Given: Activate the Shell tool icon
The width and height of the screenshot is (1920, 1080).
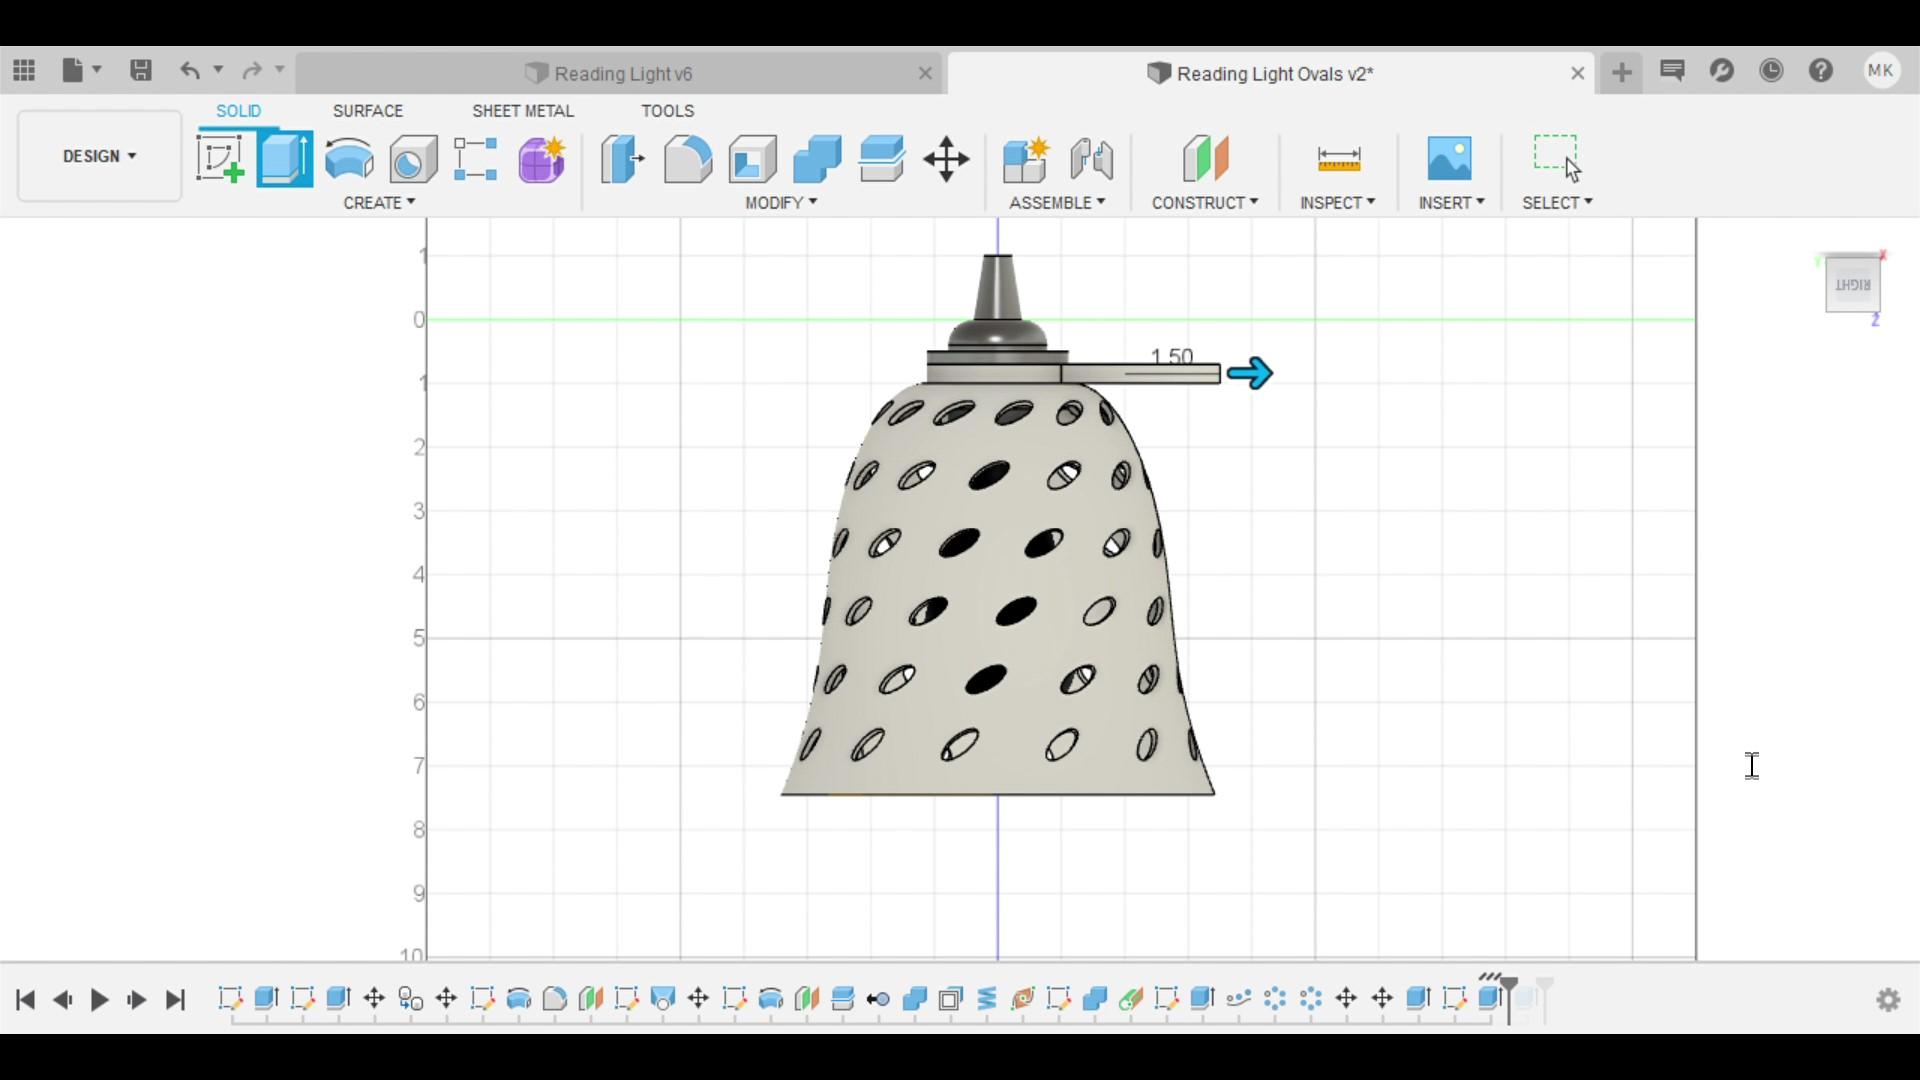Looking at the screenshot, I should pos(752,159).
